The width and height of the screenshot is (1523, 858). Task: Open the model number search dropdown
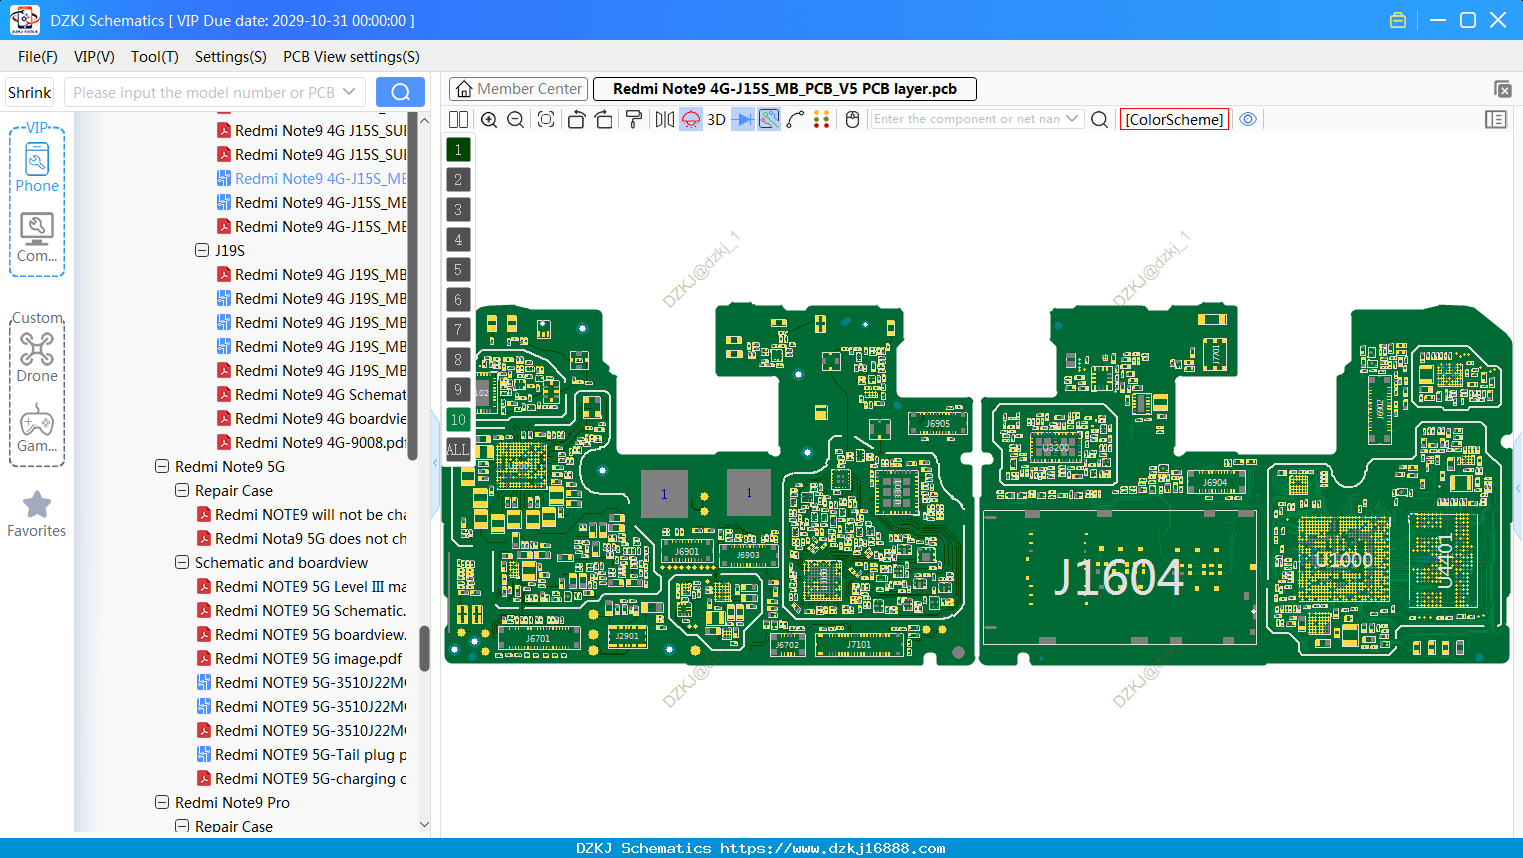point(349,92)
